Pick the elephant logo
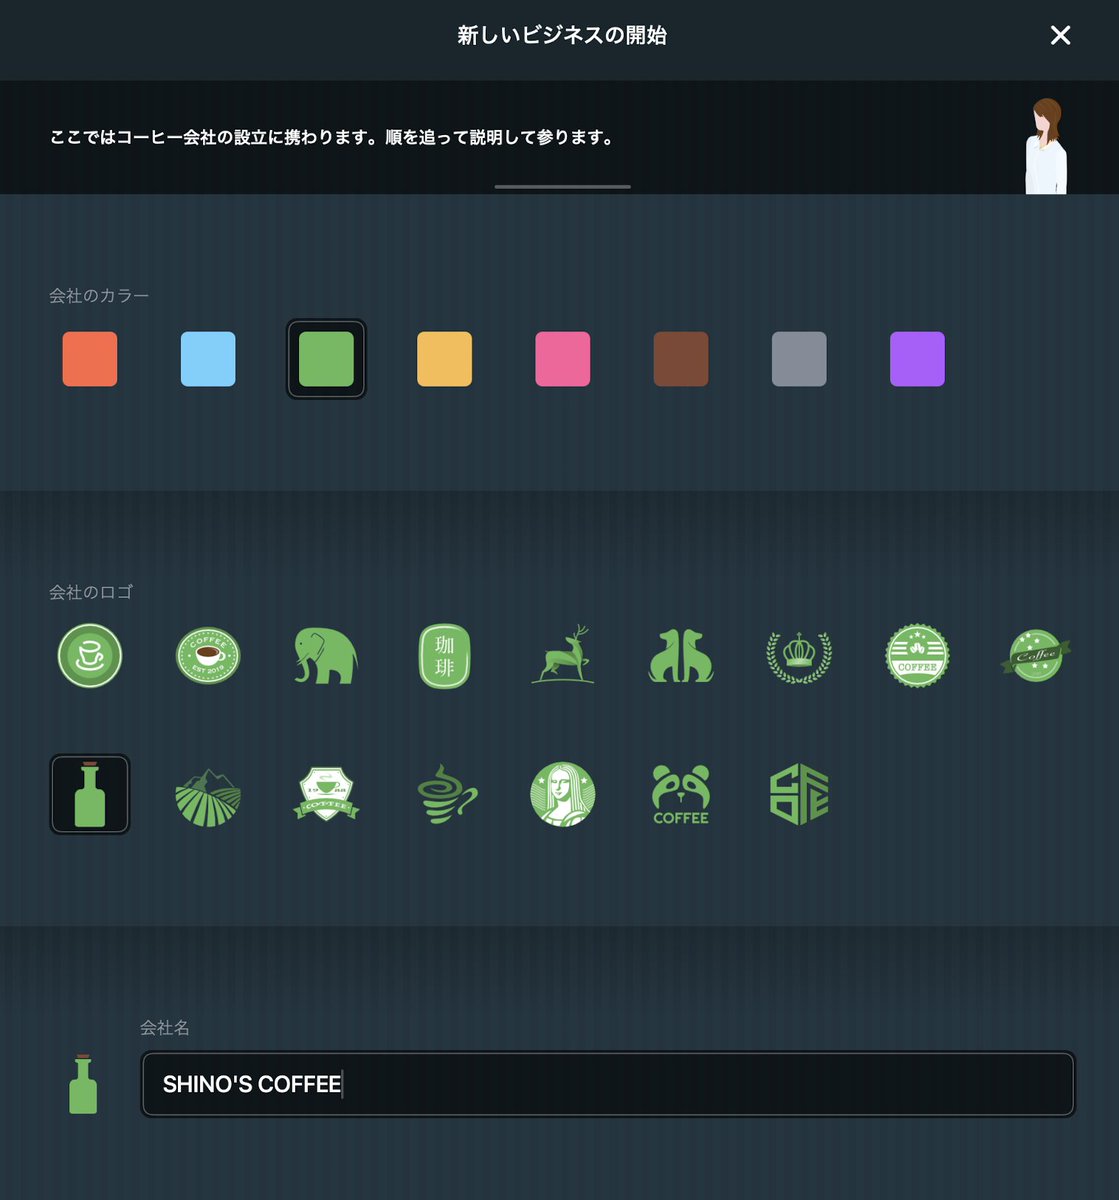The image size is (1119, 1200). [326, 656]
